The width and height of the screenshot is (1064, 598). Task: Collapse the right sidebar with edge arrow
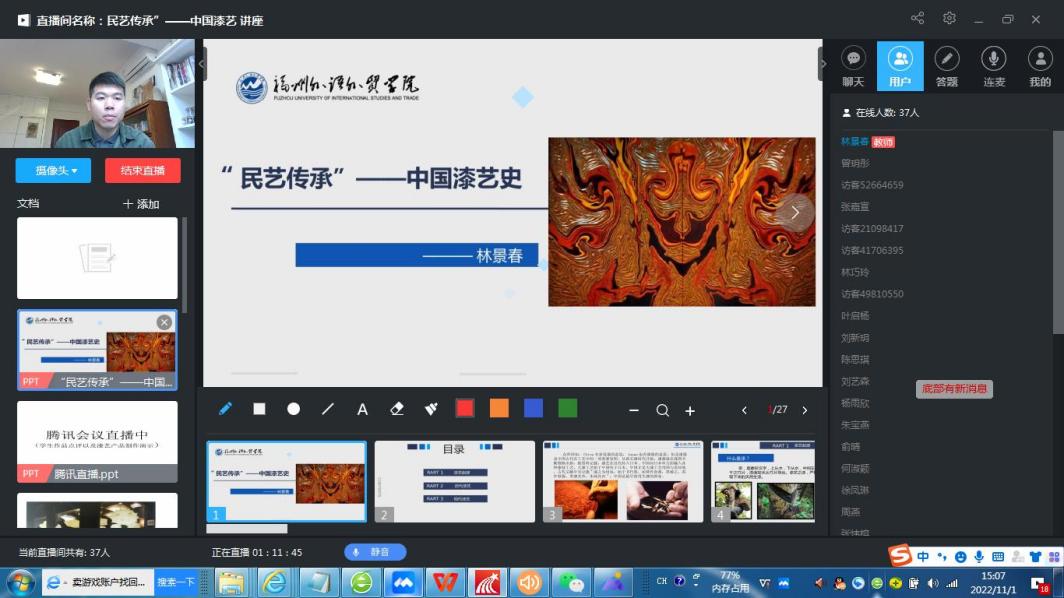point(824,64)
